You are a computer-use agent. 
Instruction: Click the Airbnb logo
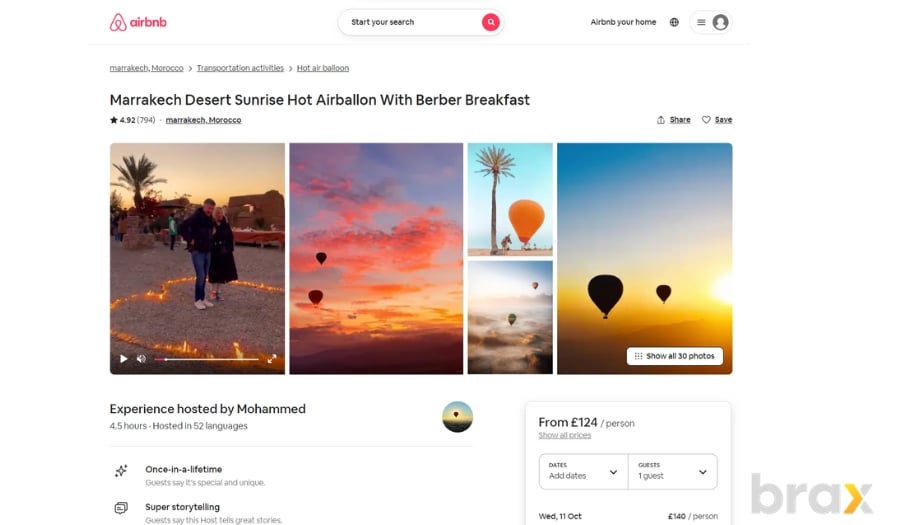pos(138,22)
